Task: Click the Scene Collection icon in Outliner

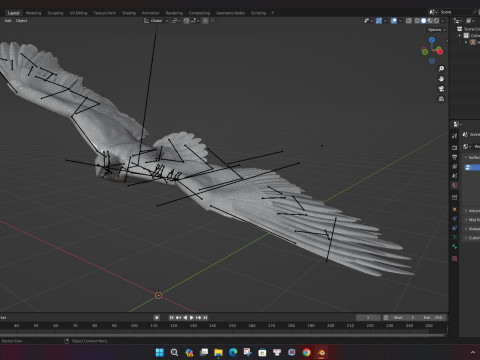Action: [x=460, y=29]
